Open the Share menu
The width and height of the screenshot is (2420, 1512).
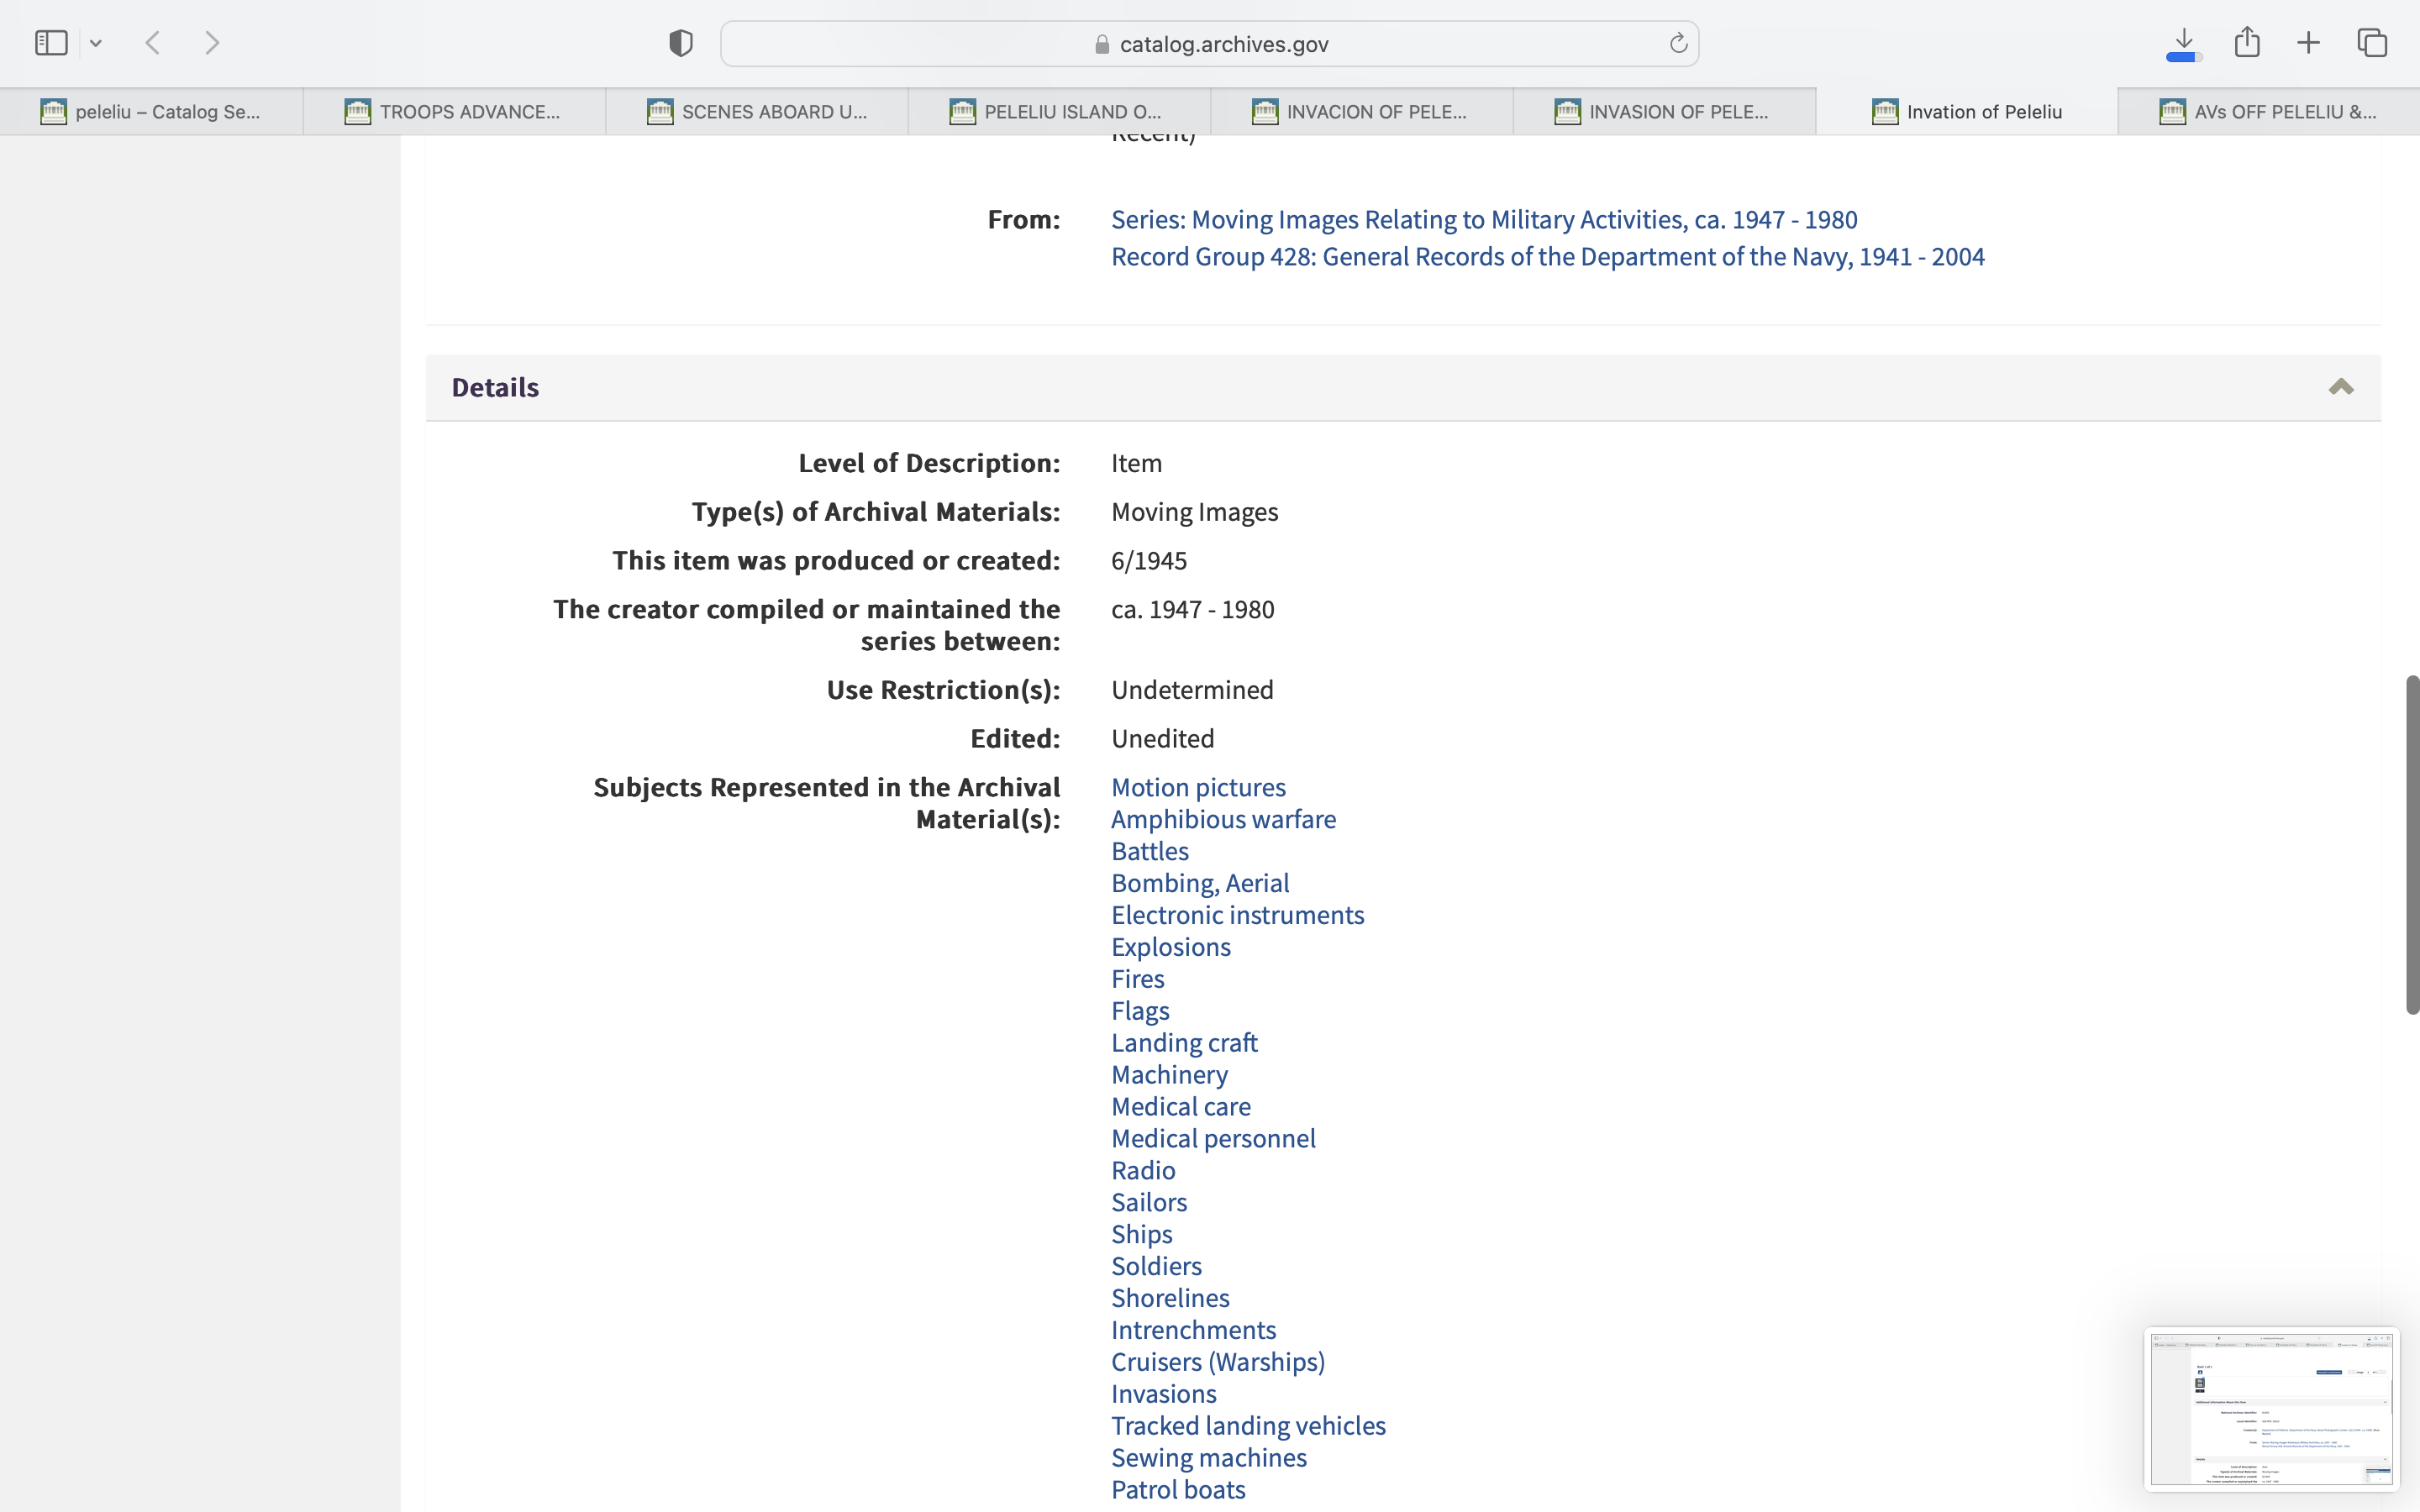[2247, 42]
